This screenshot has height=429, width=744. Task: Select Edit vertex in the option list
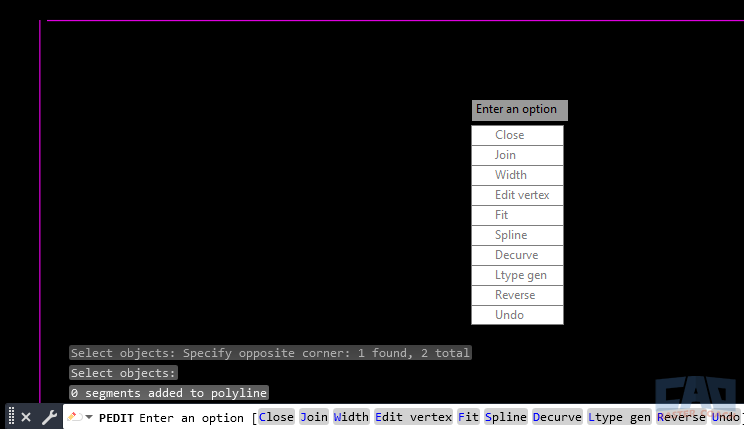[517, 195]
